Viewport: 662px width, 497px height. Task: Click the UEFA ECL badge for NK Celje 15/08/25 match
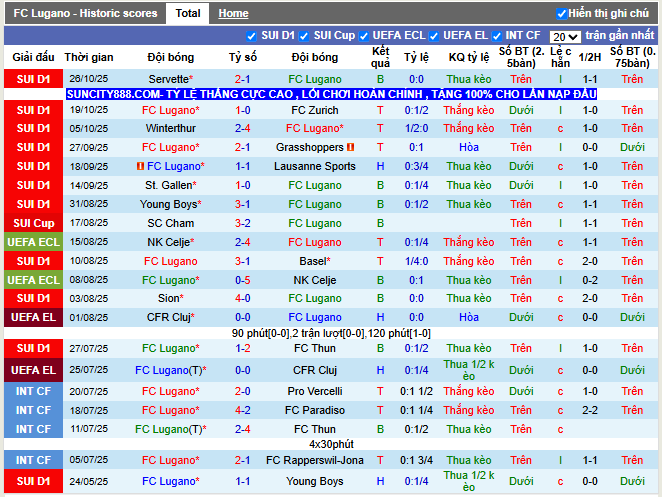pos(33,242)
